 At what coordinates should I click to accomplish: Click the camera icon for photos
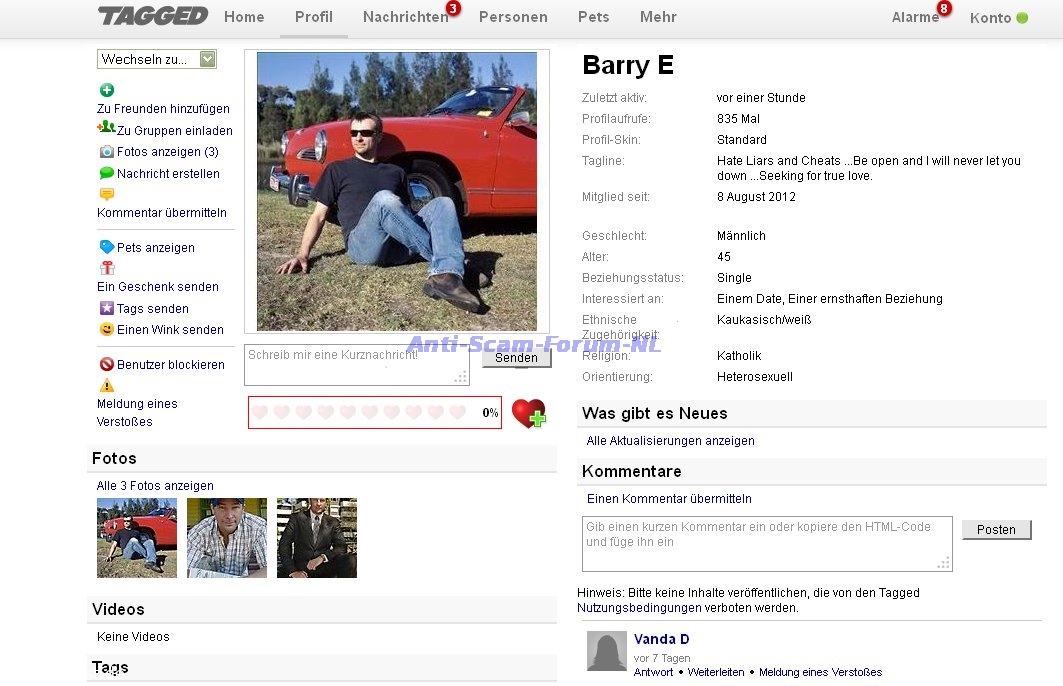106,151
